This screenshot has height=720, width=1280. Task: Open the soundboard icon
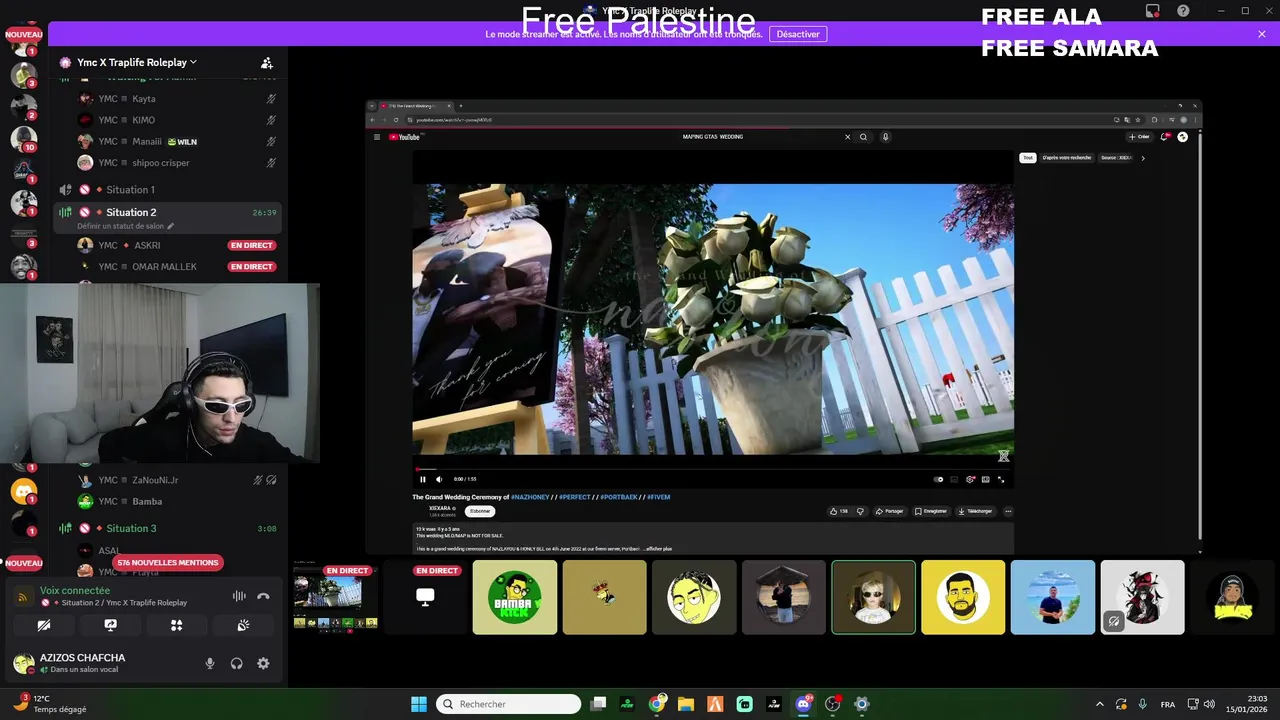[x=243, y=625]
